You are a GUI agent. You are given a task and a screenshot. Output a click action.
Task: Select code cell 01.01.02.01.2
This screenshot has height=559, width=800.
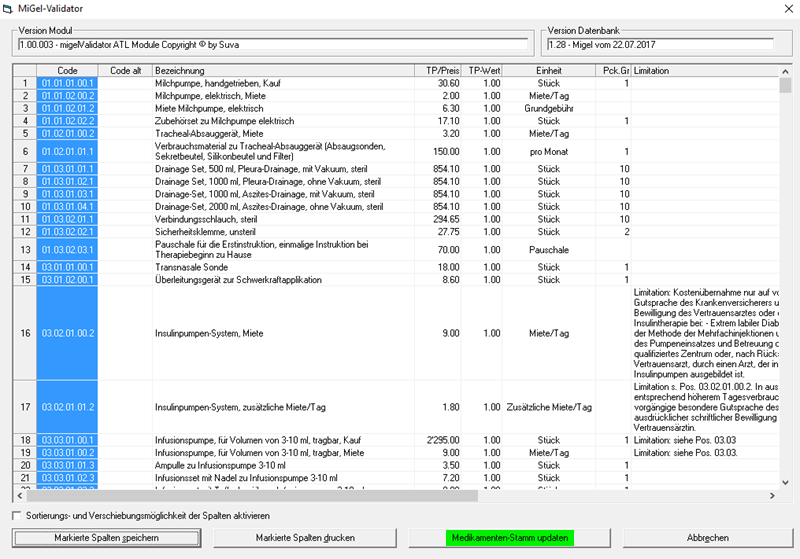tap(67, 108)
